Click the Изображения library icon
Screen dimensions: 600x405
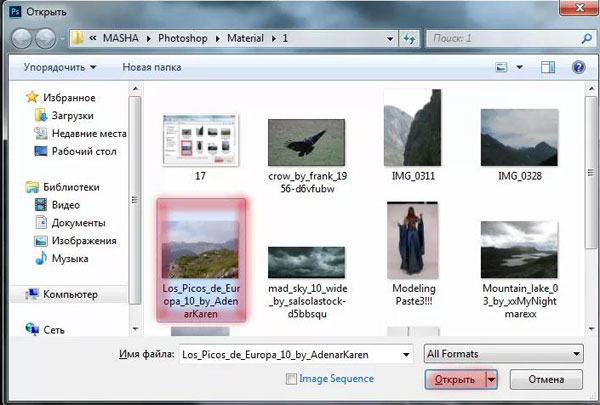tap(41, 240)
